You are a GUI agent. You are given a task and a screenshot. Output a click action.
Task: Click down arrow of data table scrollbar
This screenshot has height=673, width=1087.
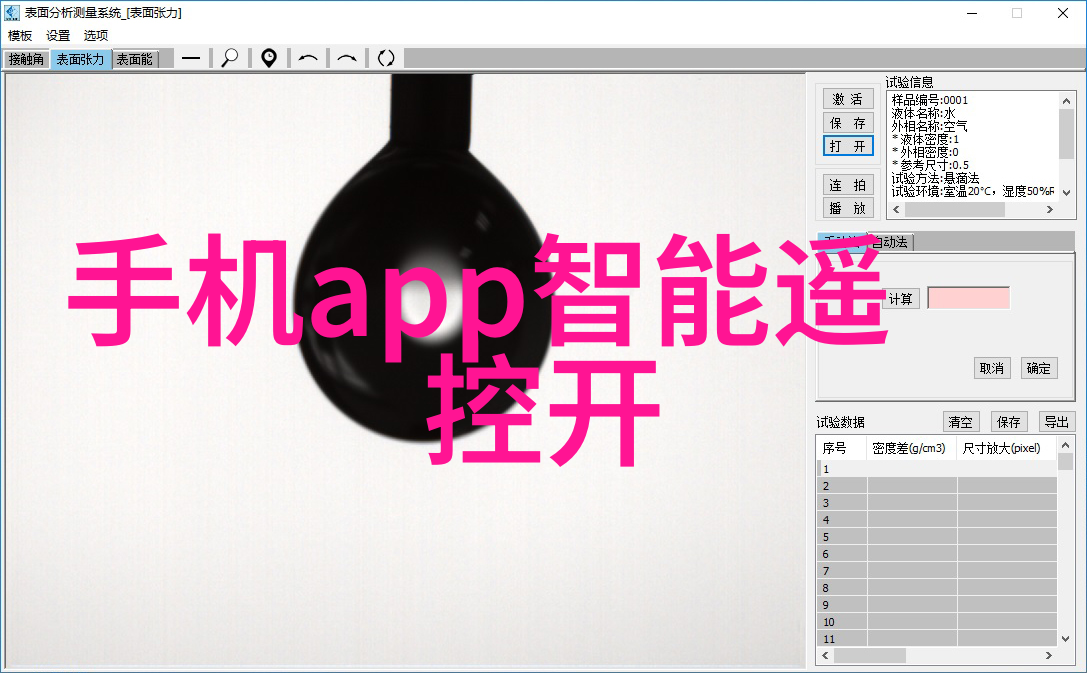(1066, 638)
